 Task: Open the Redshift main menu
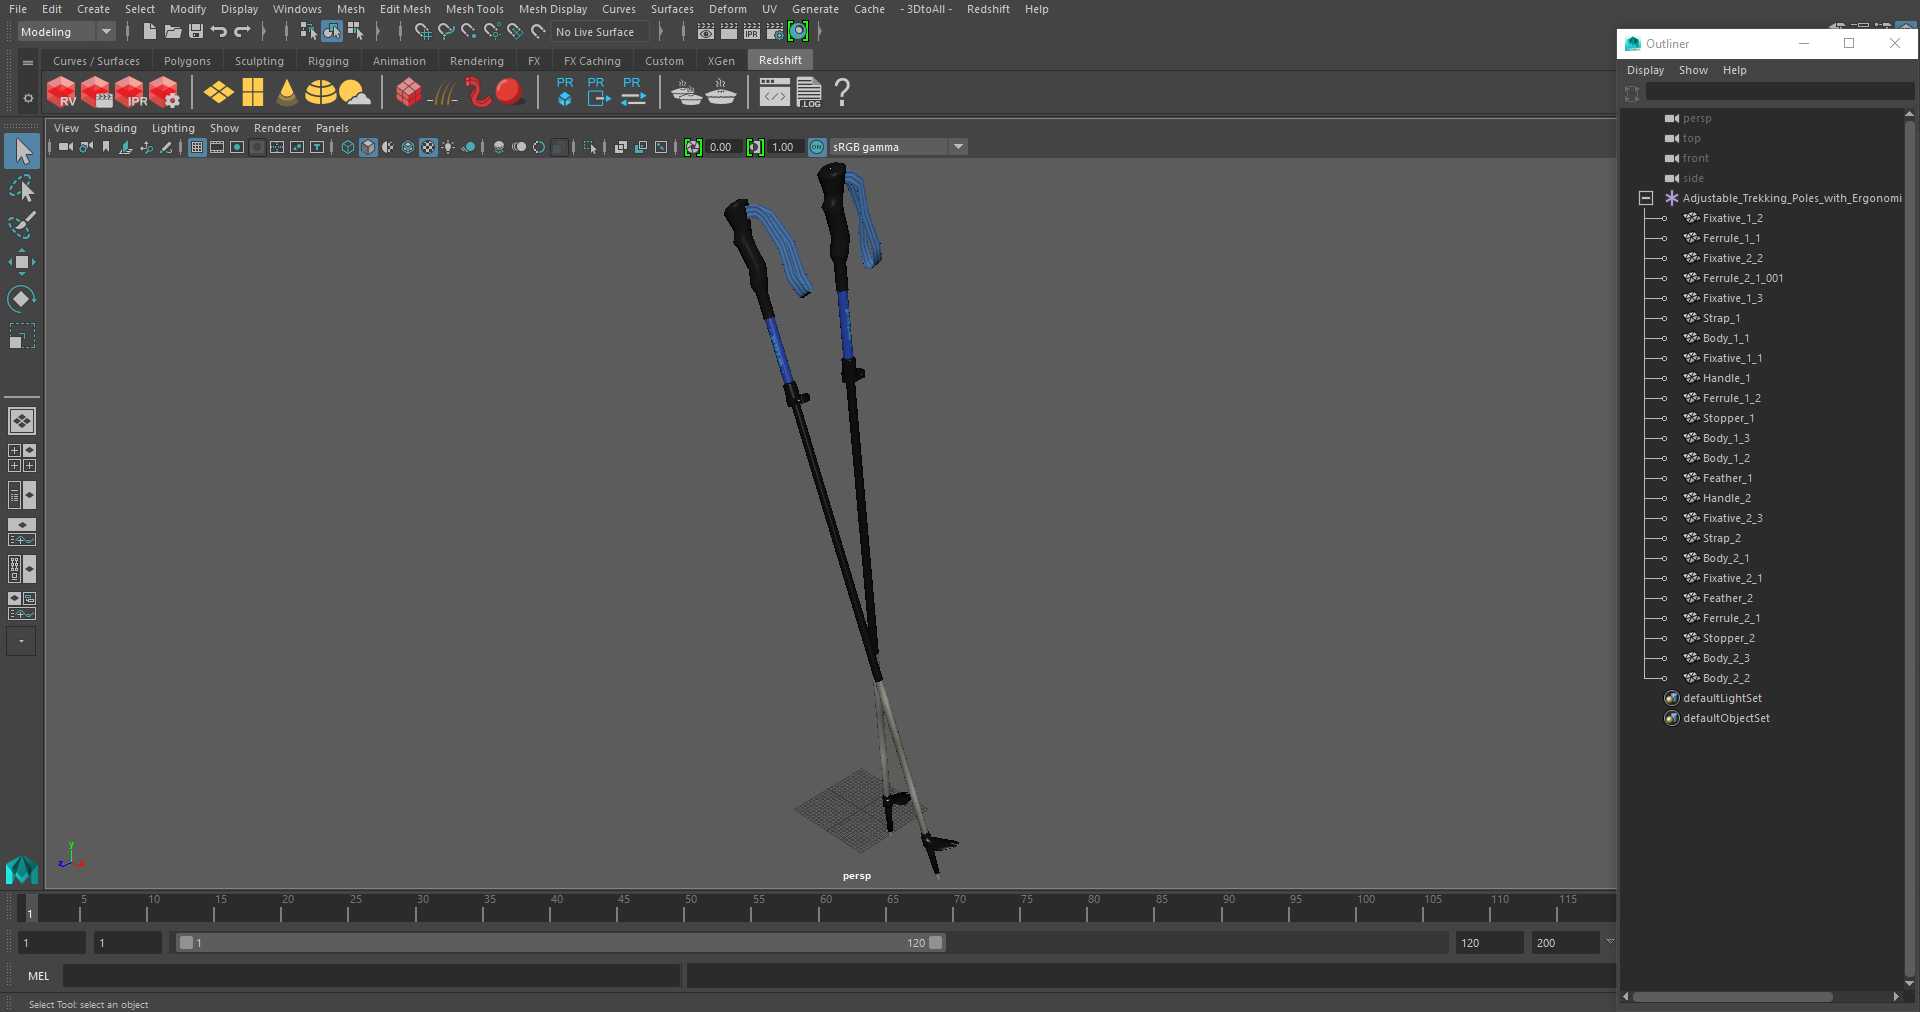pos(988,9)
